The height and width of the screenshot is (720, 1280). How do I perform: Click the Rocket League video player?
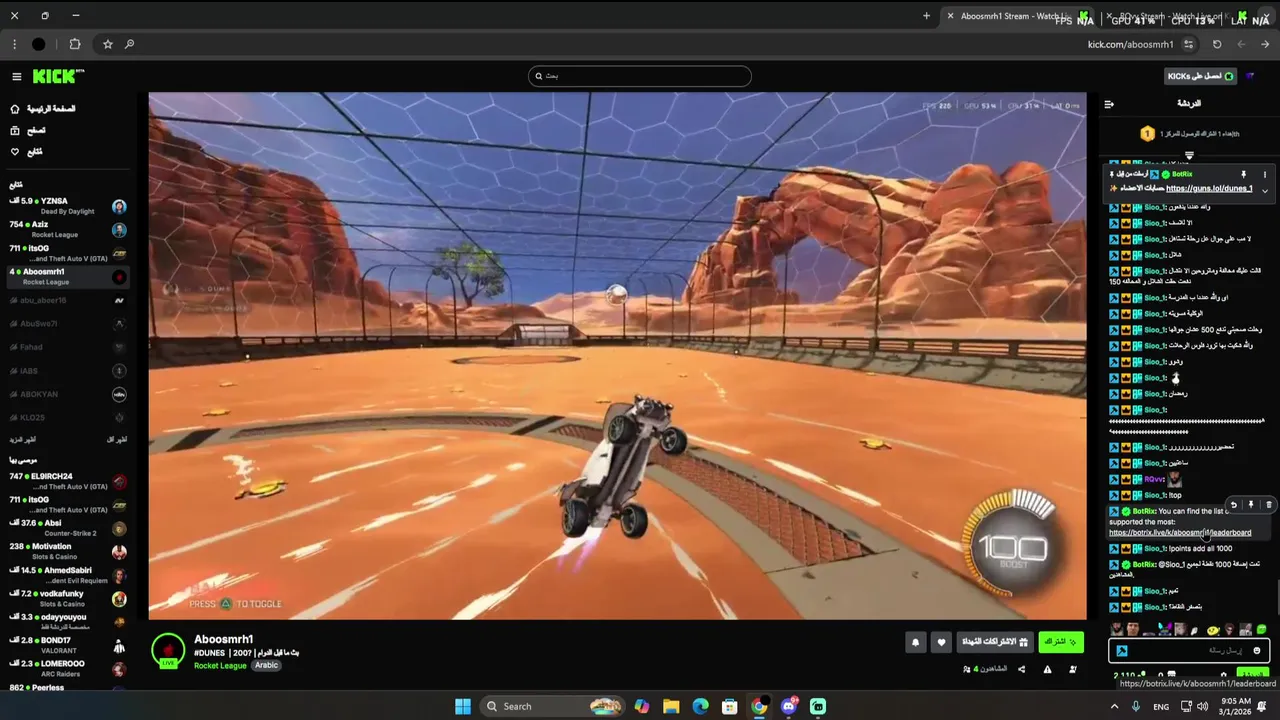click(x=617, y=356)
